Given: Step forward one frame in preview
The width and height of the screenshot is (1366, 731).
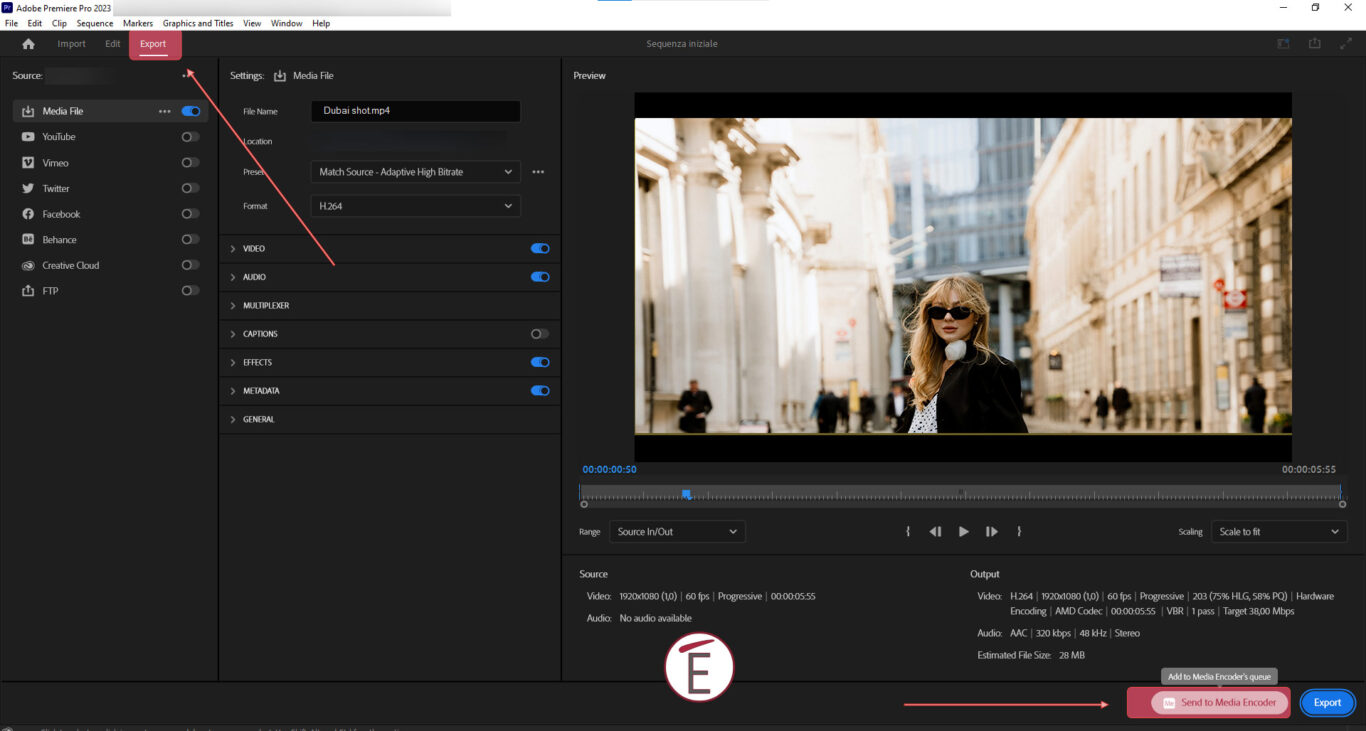Looking at the screenshot, I should pyautogui.click(x=992, y=532).
